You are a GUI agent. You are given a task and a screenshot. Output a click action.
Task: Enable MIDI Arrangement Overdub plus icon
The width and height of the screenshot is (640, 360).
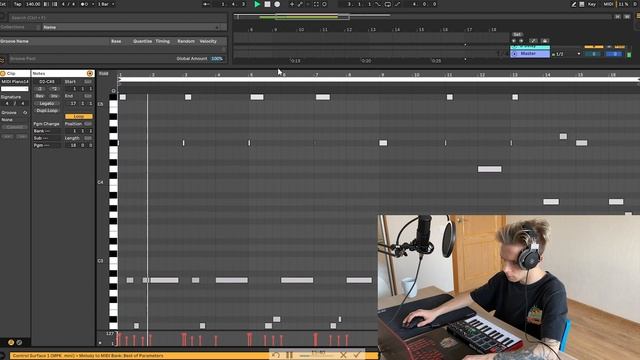(x=291, y=4)
